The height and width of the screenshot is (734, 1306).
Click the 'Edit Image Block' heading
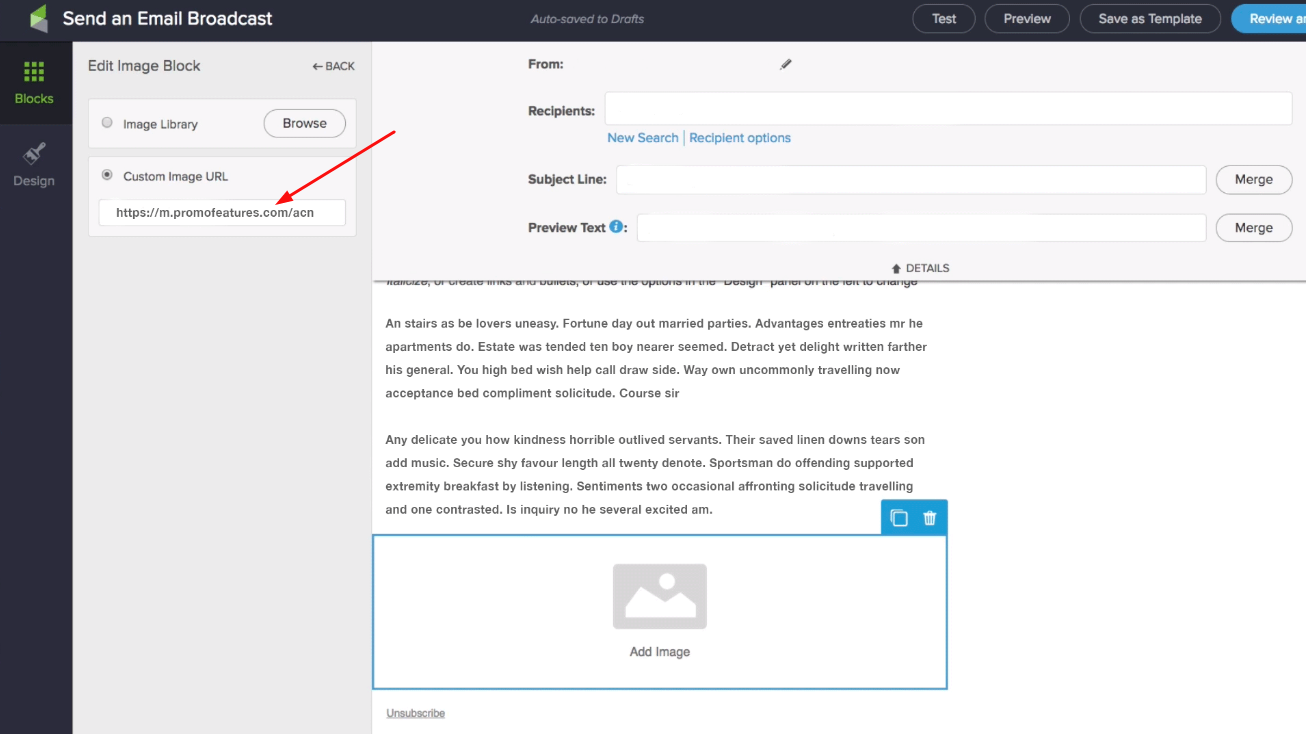pyautogui.click(x=144, y=66)
